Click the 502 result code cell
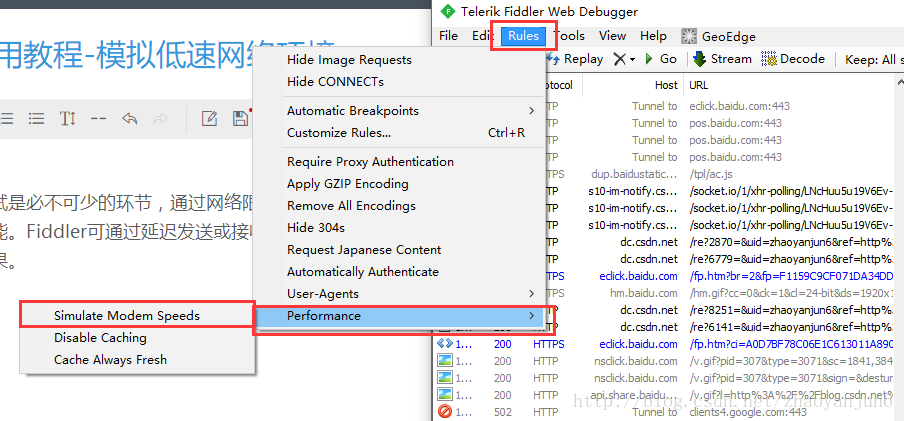904x421 pixels. (503, 412)
